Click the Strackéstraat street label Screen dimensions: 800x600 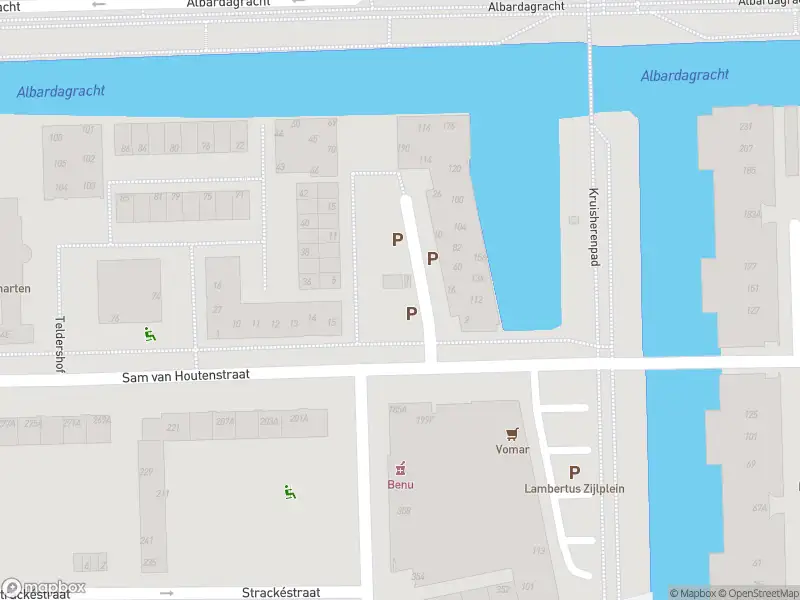[281, 593]
